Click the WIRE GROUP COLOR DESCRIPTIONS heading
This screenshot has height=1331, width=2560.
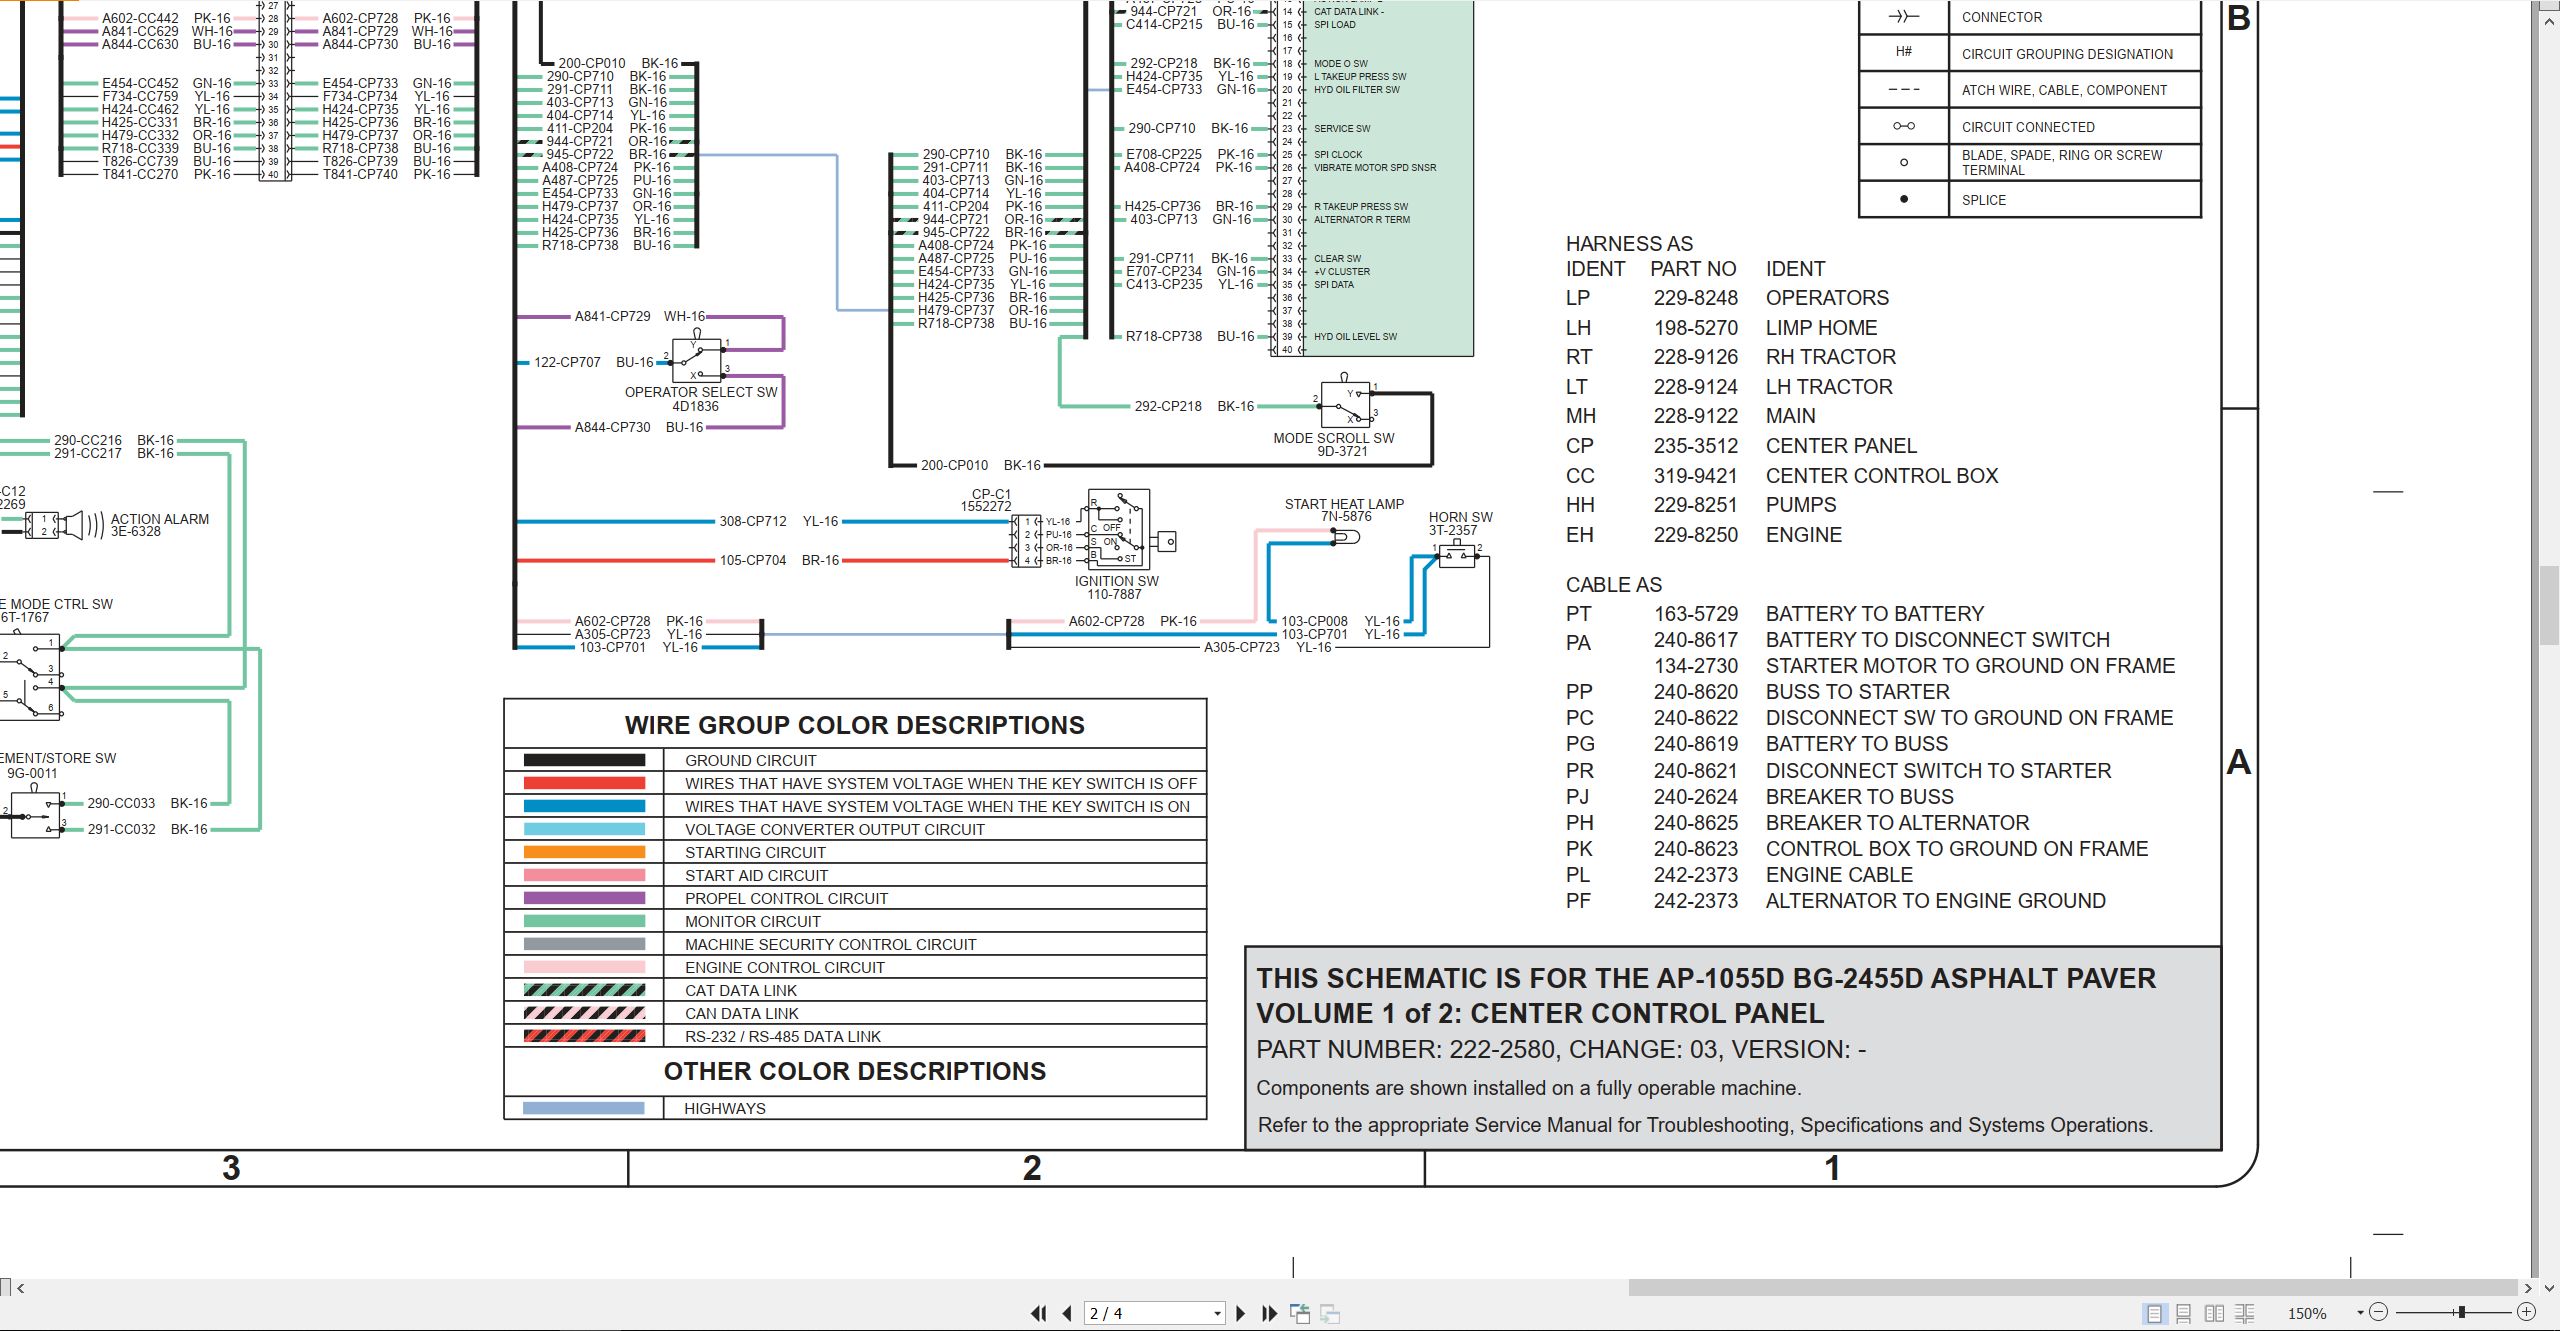pyautogui.click(x=855, y=725)
